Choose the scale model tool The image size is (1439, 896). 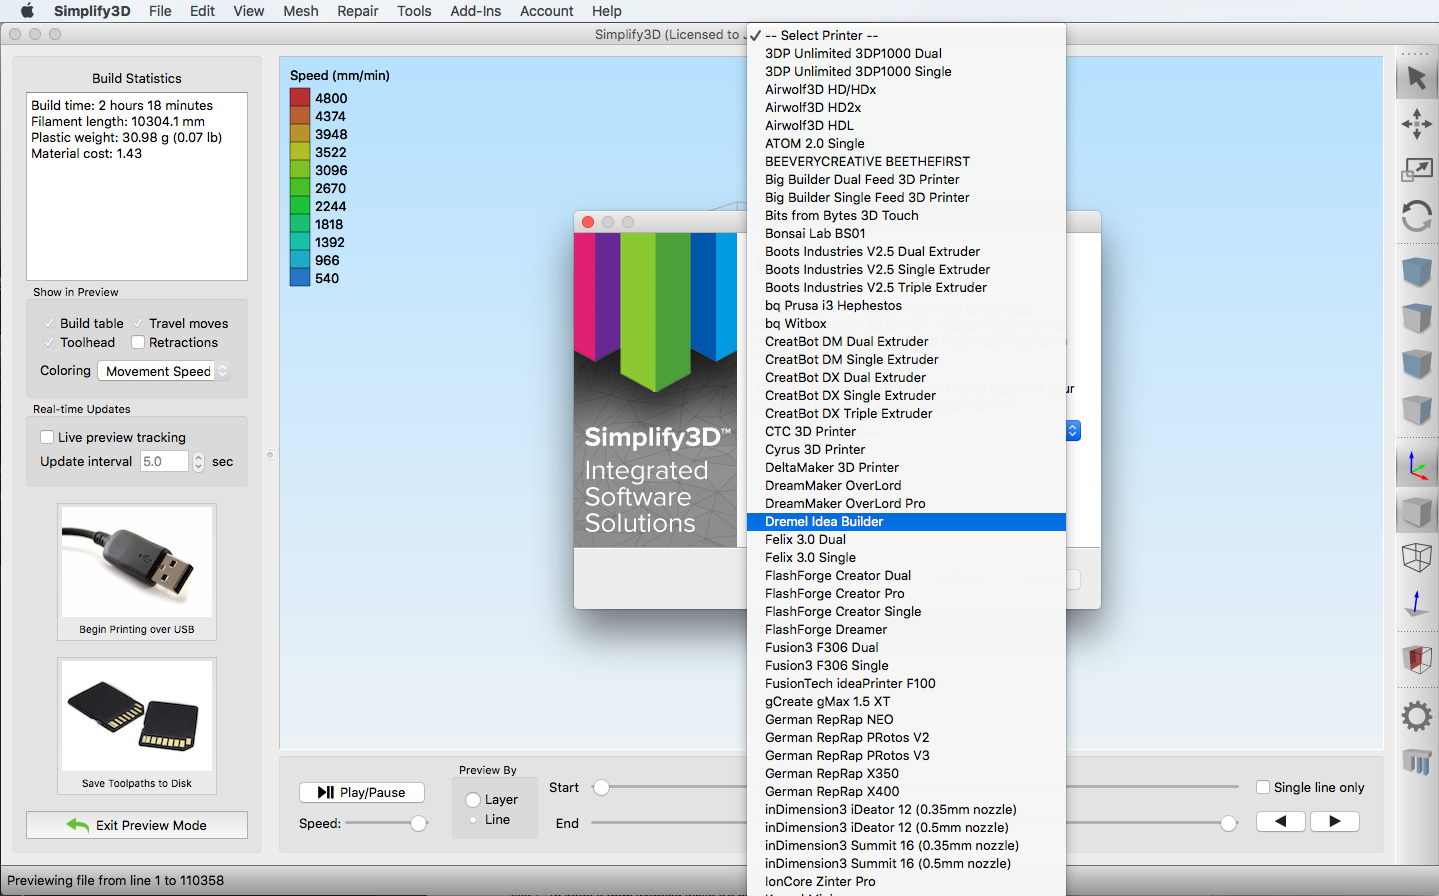1416,170
